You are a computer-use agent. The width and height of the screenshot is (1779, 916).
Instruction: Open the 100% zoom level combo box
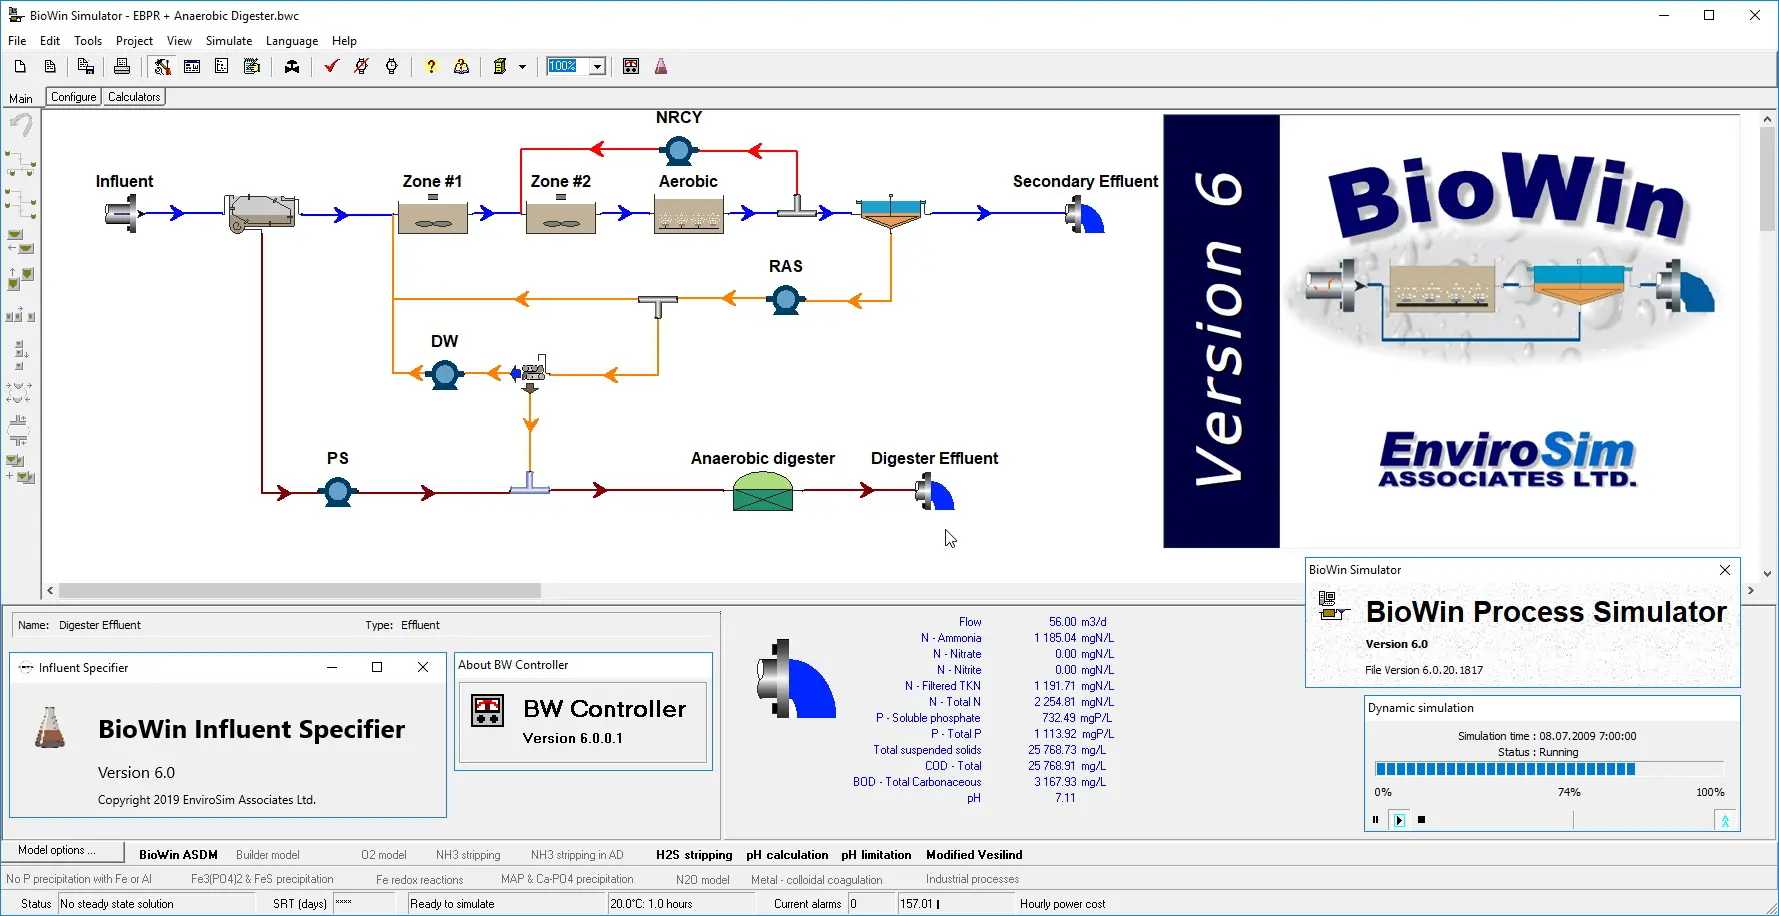(576, 66)
